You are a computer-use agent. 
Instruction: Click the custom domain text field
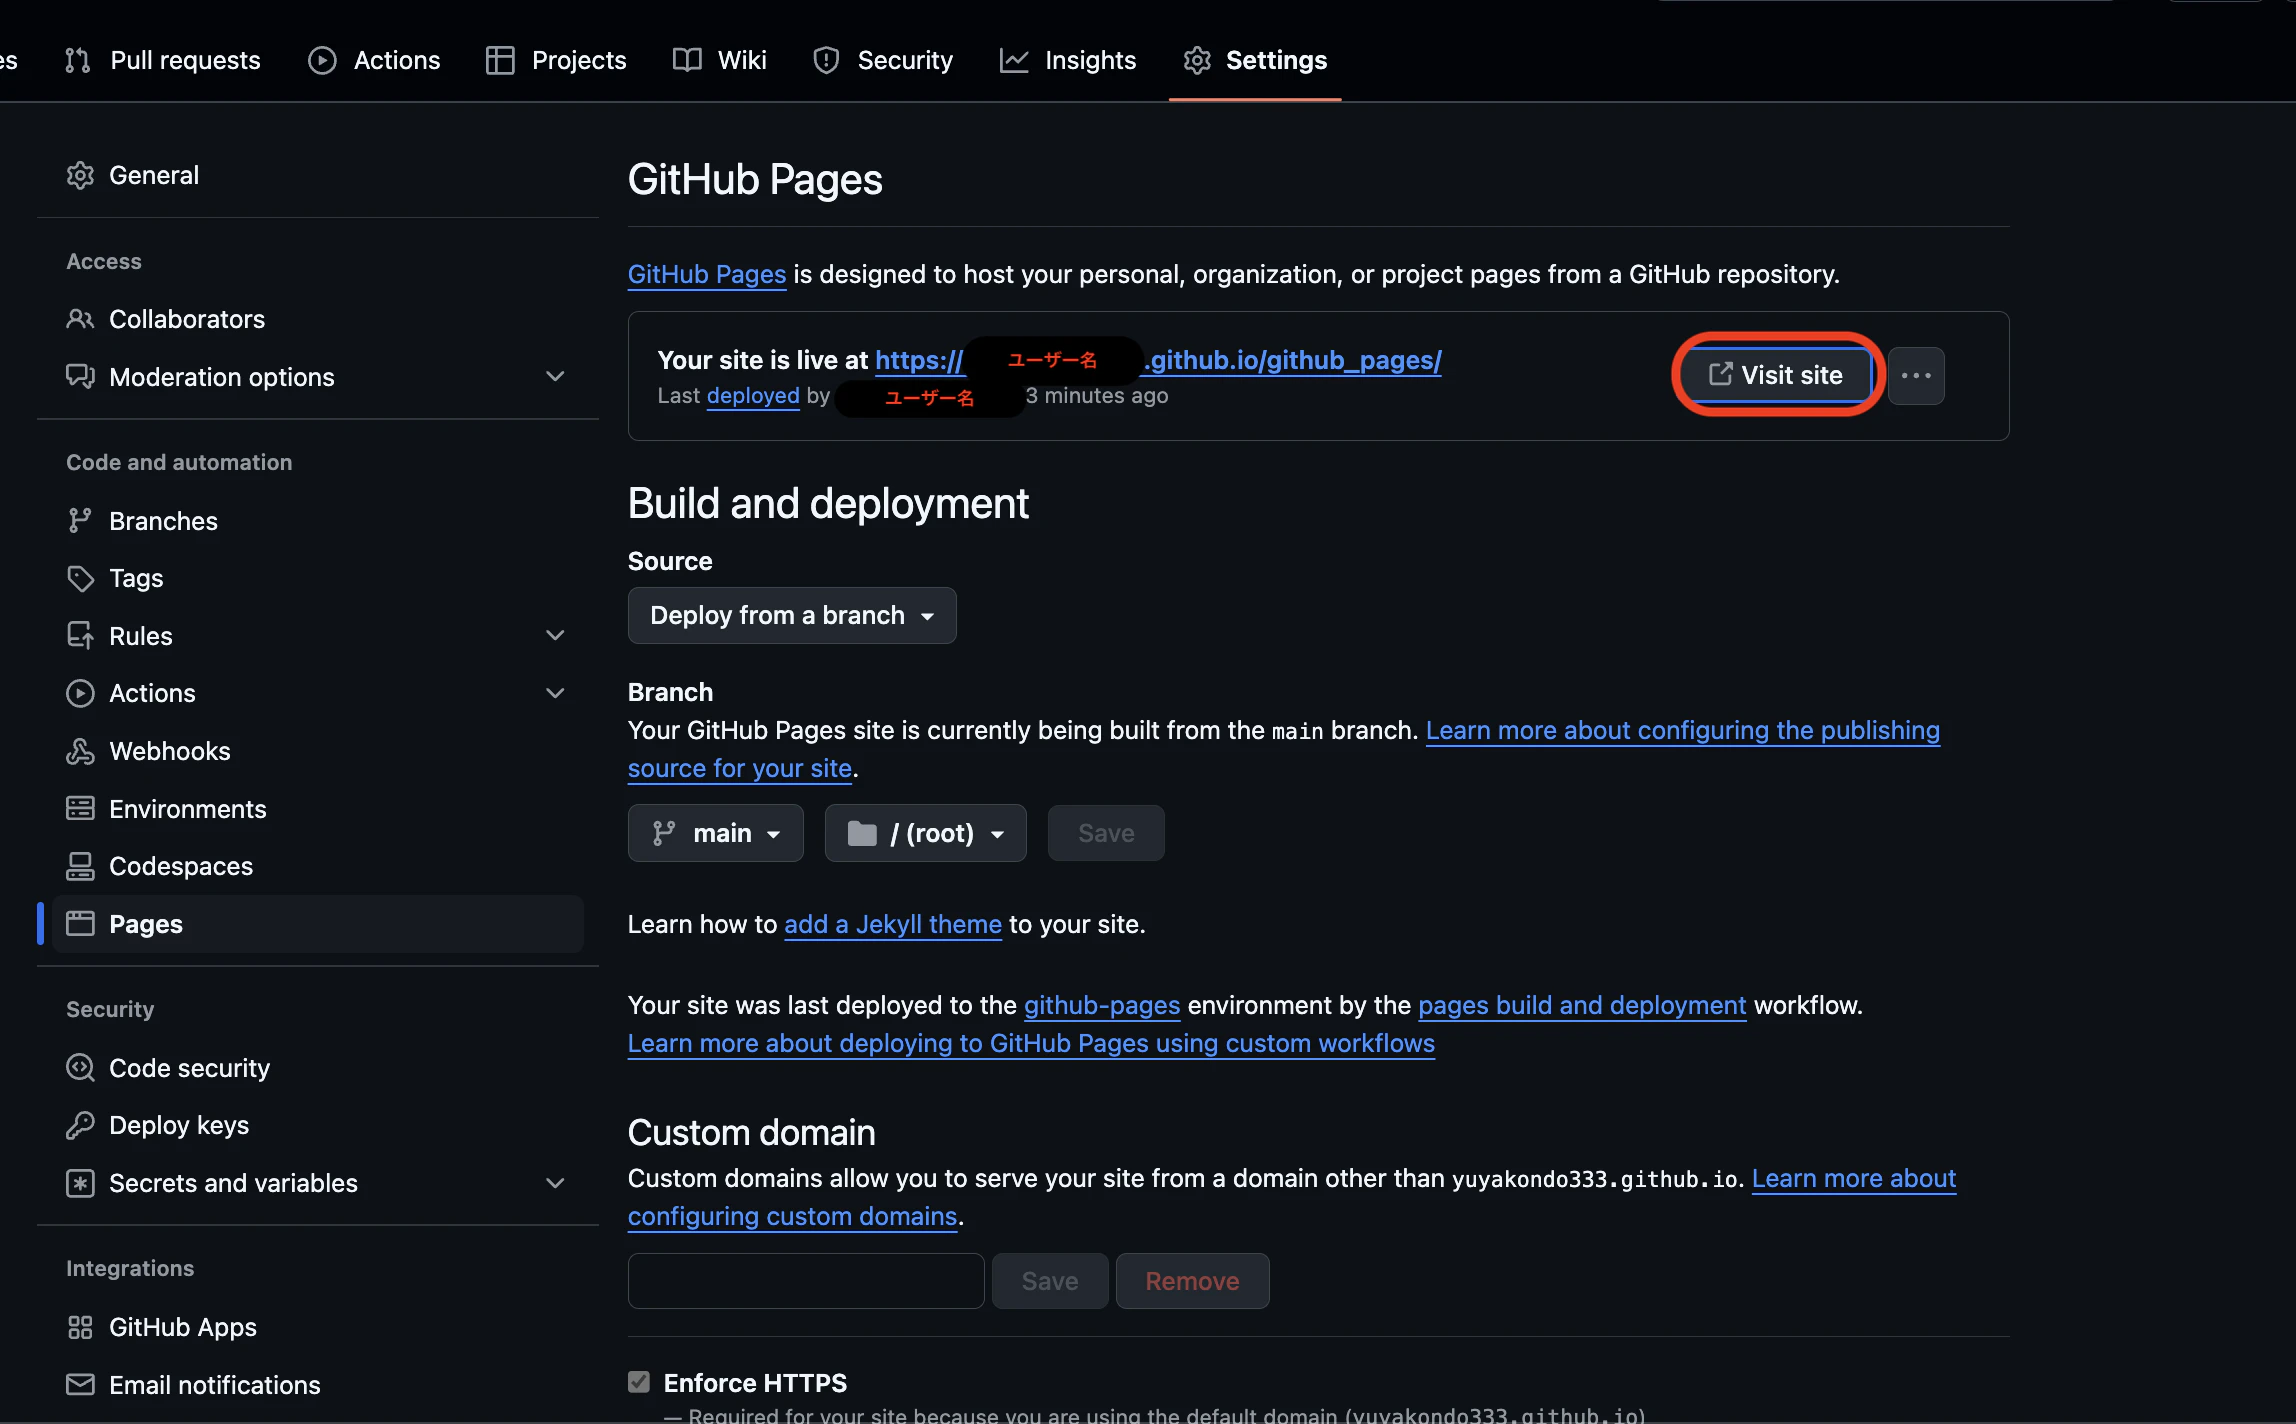(806, 1281)
